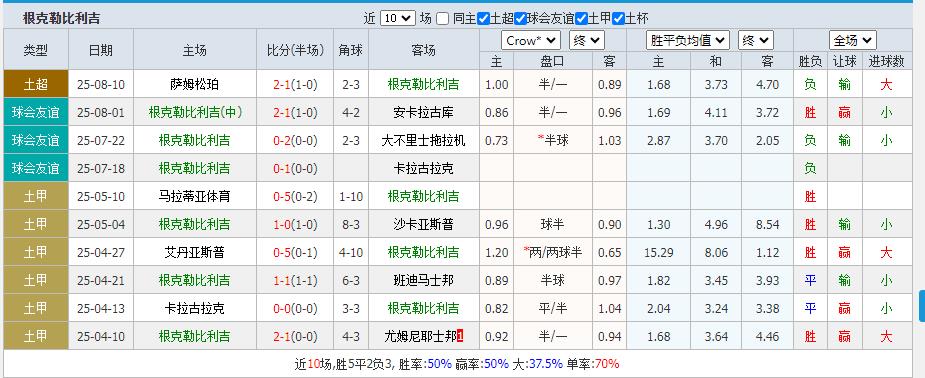
Task: Click 球会友谊 tag on 25-08-01 row
Action: [x=36, y=112]
